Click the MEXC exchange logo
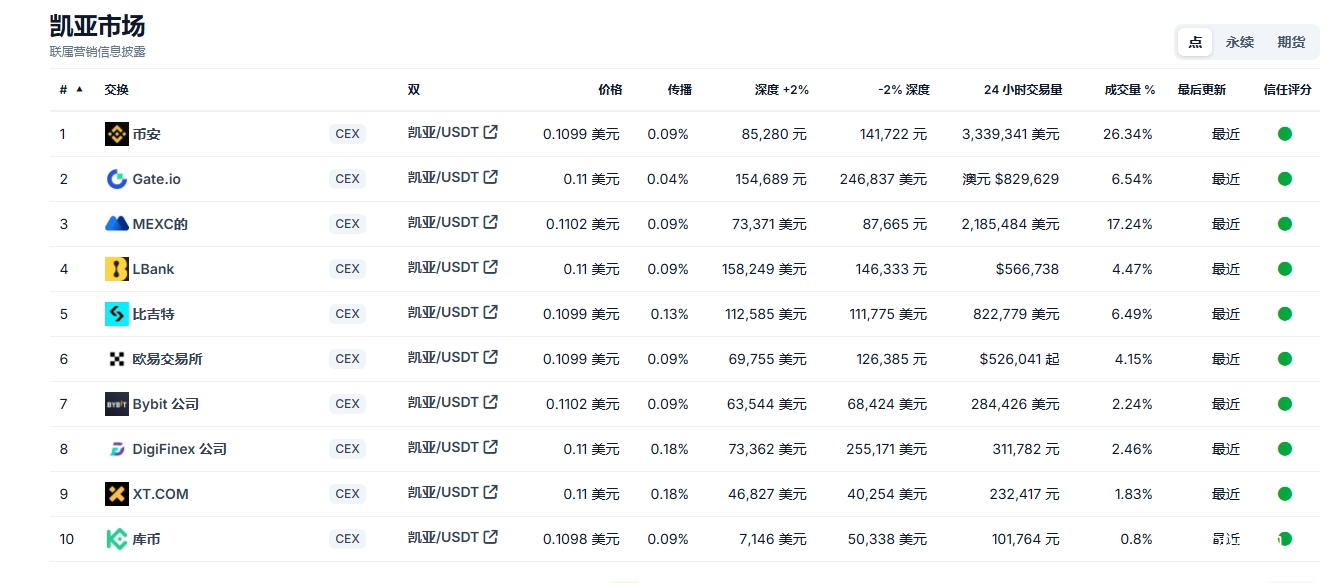1336x583 pixels. (x=117, y=224)
